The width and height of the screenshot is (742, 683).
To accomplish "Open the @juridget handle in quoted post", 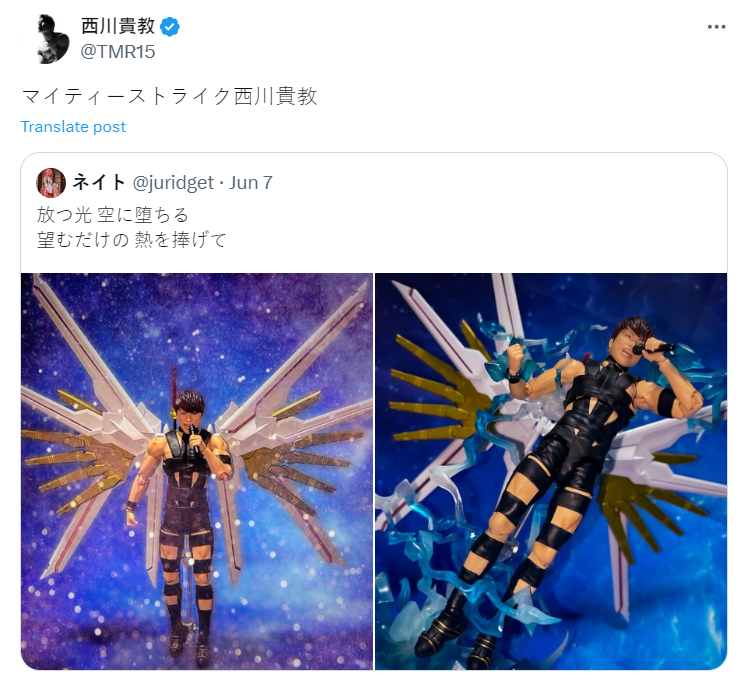I will (173, 183).
